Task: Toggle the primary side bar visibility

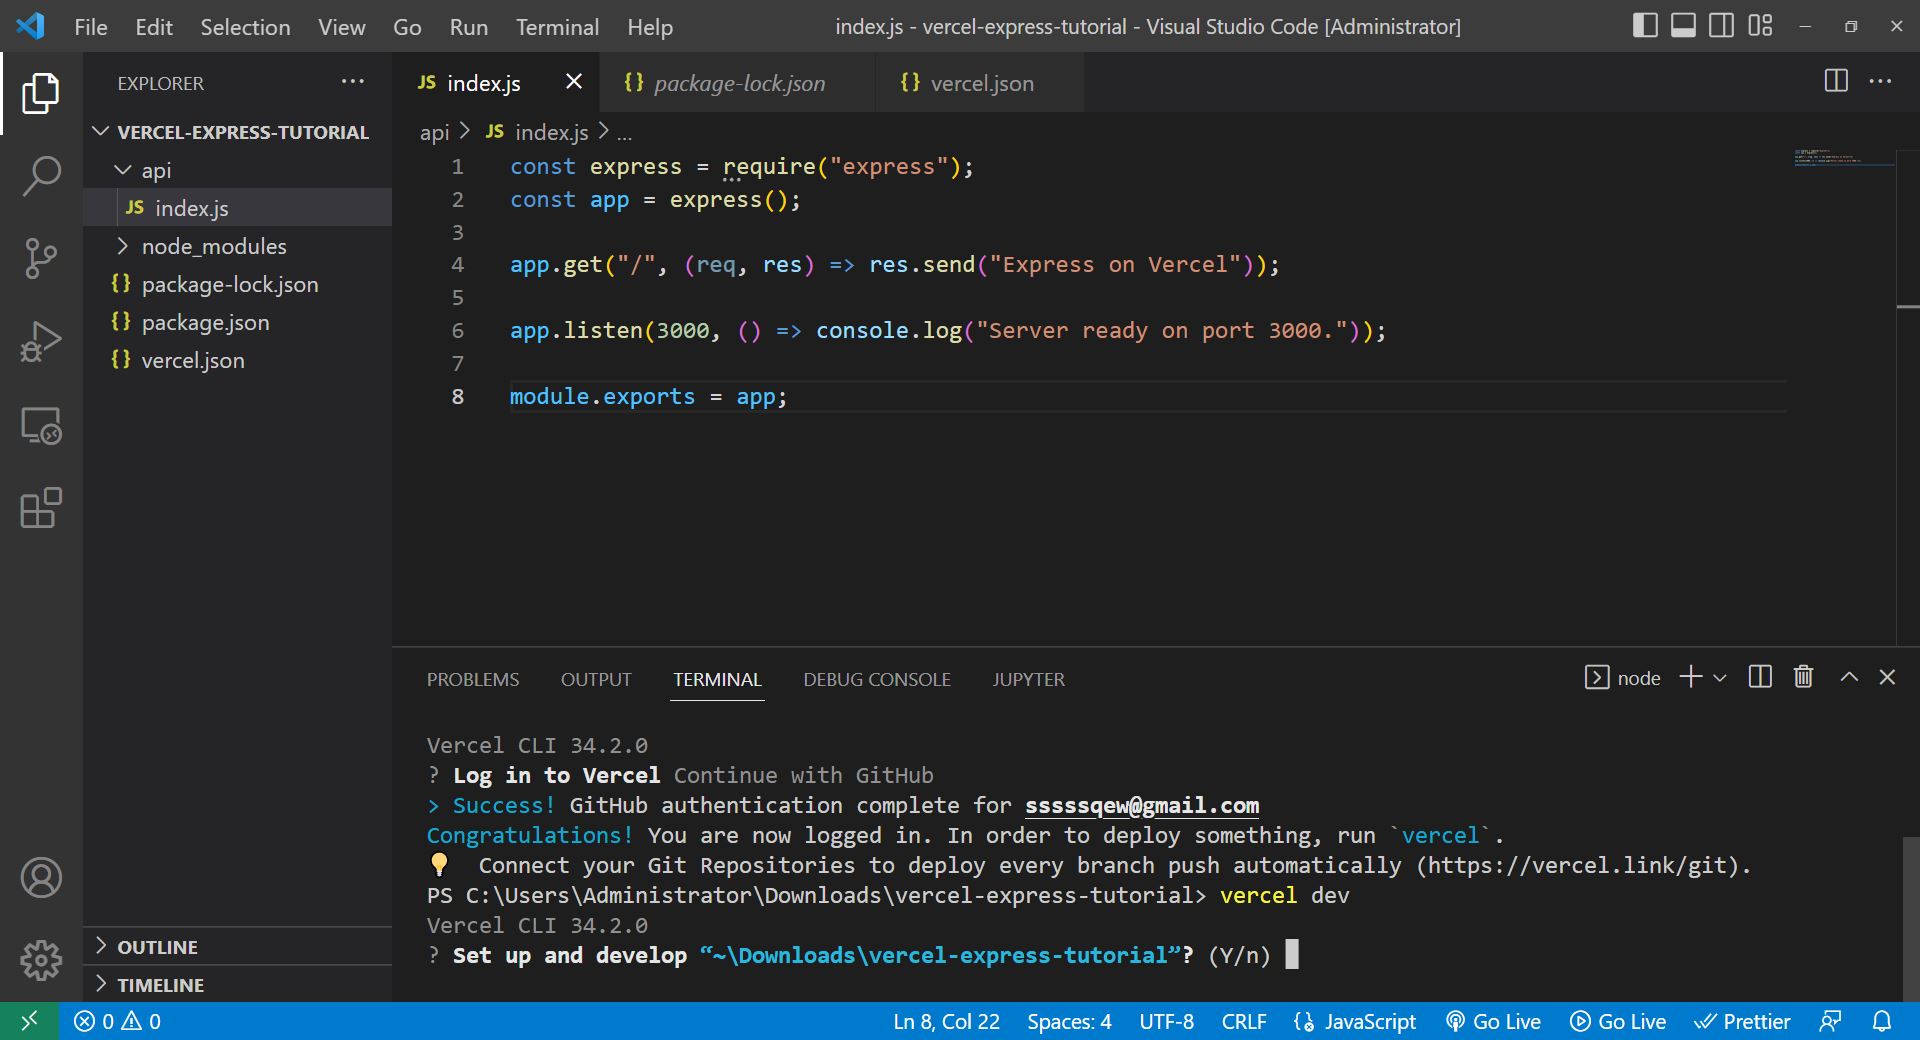Action: tap(1645, 26)
